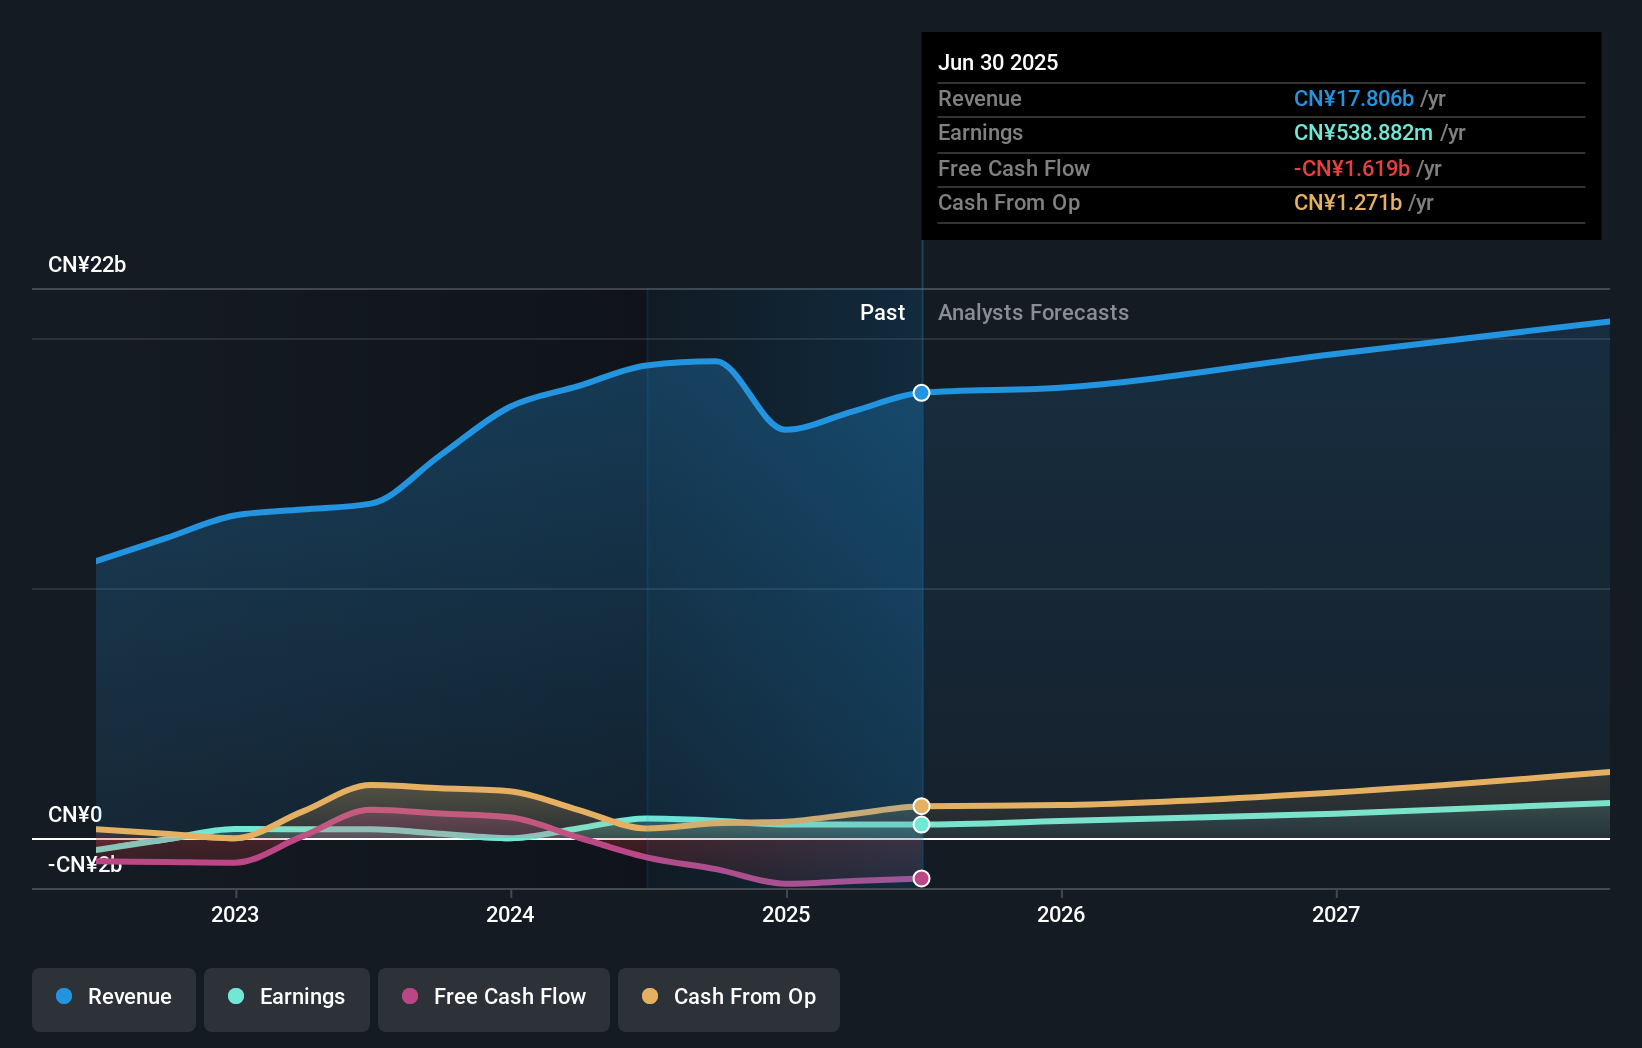The height and width of the screenshot is (1048, 1642).
Task: Click the vertical timeline divider at Jun 2025
Action: coord(921,560)
